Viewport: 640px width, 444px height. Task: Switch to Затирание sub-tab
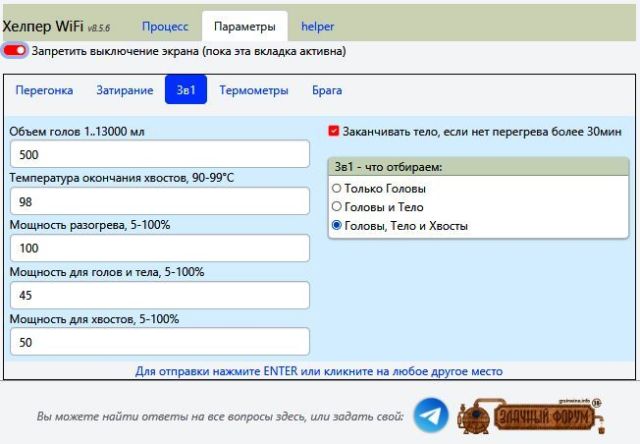pyautogui.click(x=124, y=90)
